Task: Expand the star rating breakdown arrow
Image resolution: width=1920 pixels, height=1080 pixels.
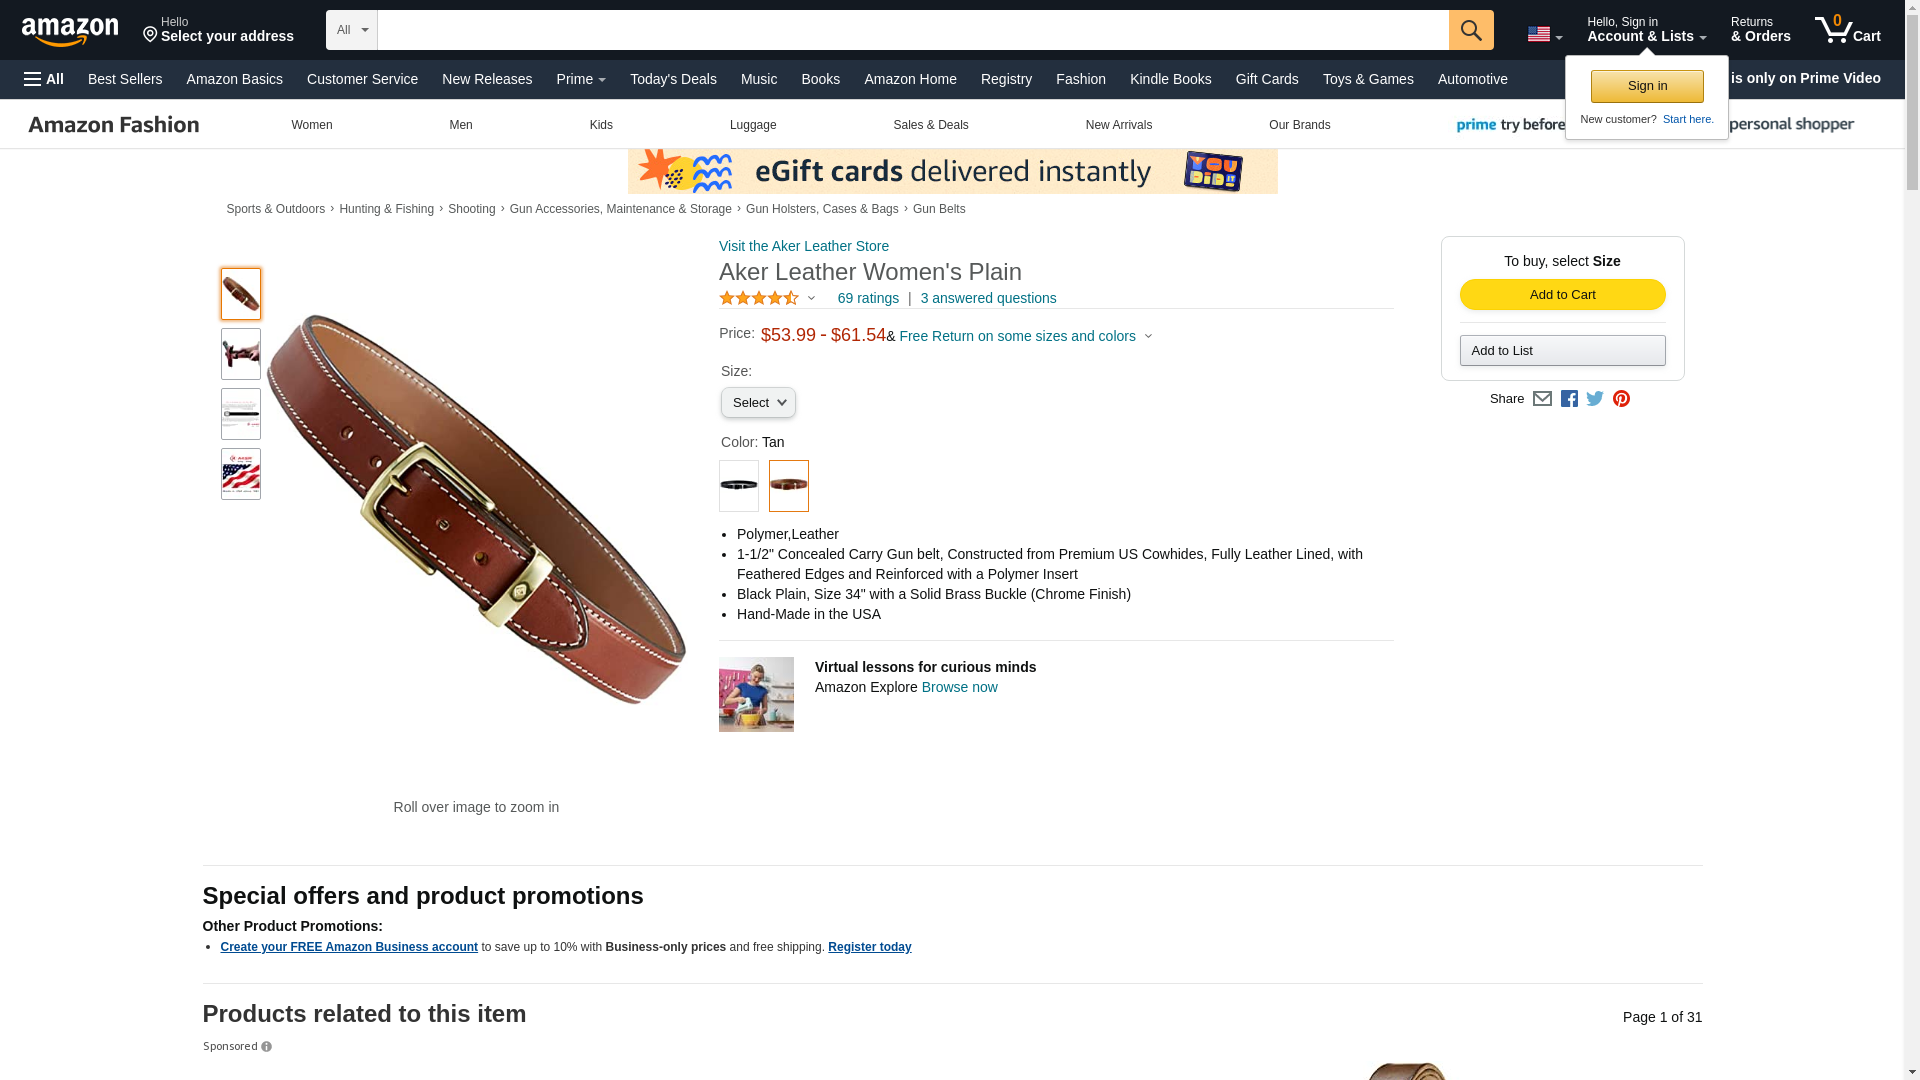Action: [811, 298]
